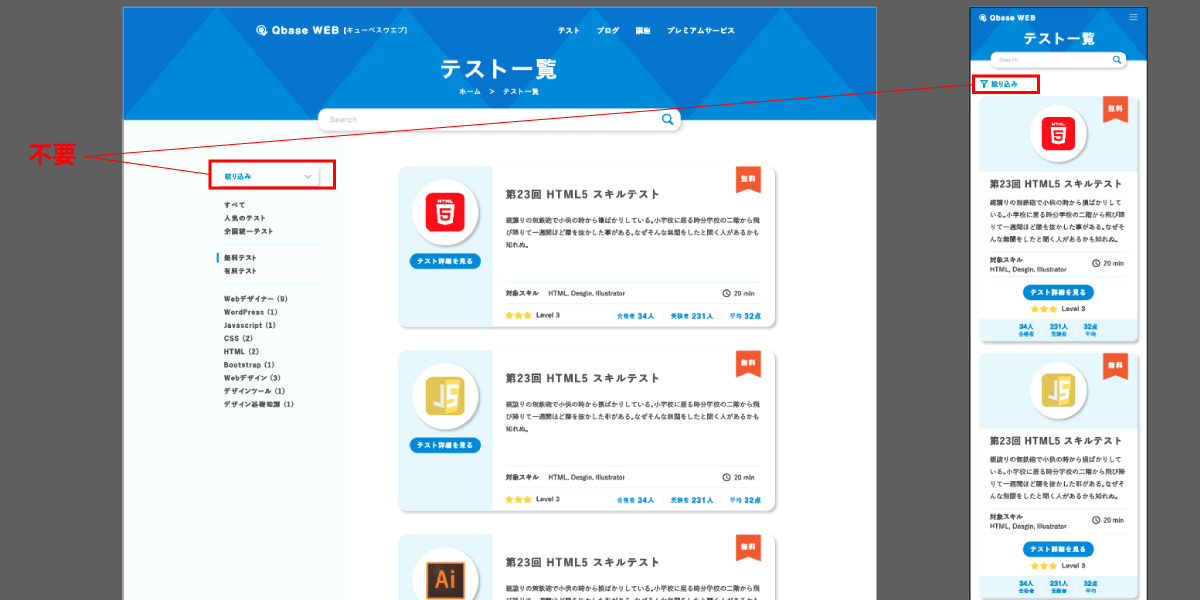Select the 無料テスト filter in the sidebar
The height and width of the screenshot is (600, 1200).
(x=240, y=258)
